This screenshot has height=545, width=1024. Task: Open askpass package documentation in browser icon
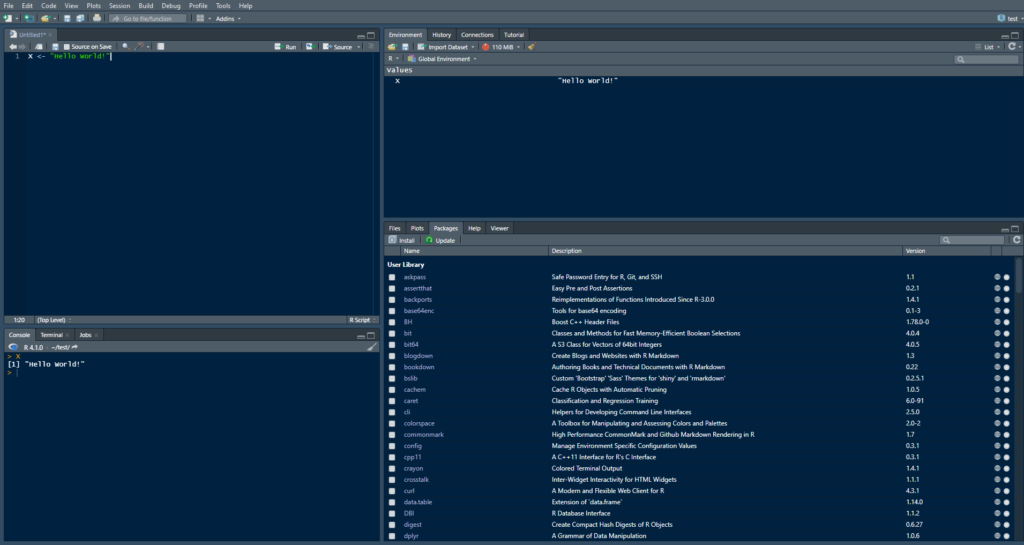point(997,277)
